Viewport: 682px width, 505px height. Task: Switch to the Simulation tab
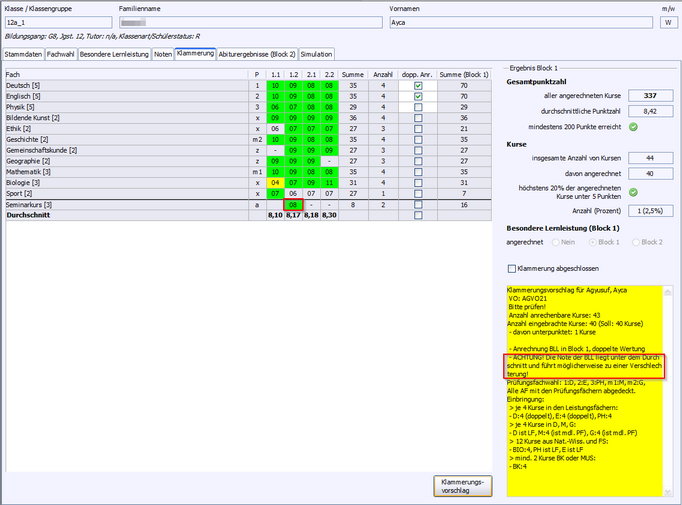[x=316, y=54]
